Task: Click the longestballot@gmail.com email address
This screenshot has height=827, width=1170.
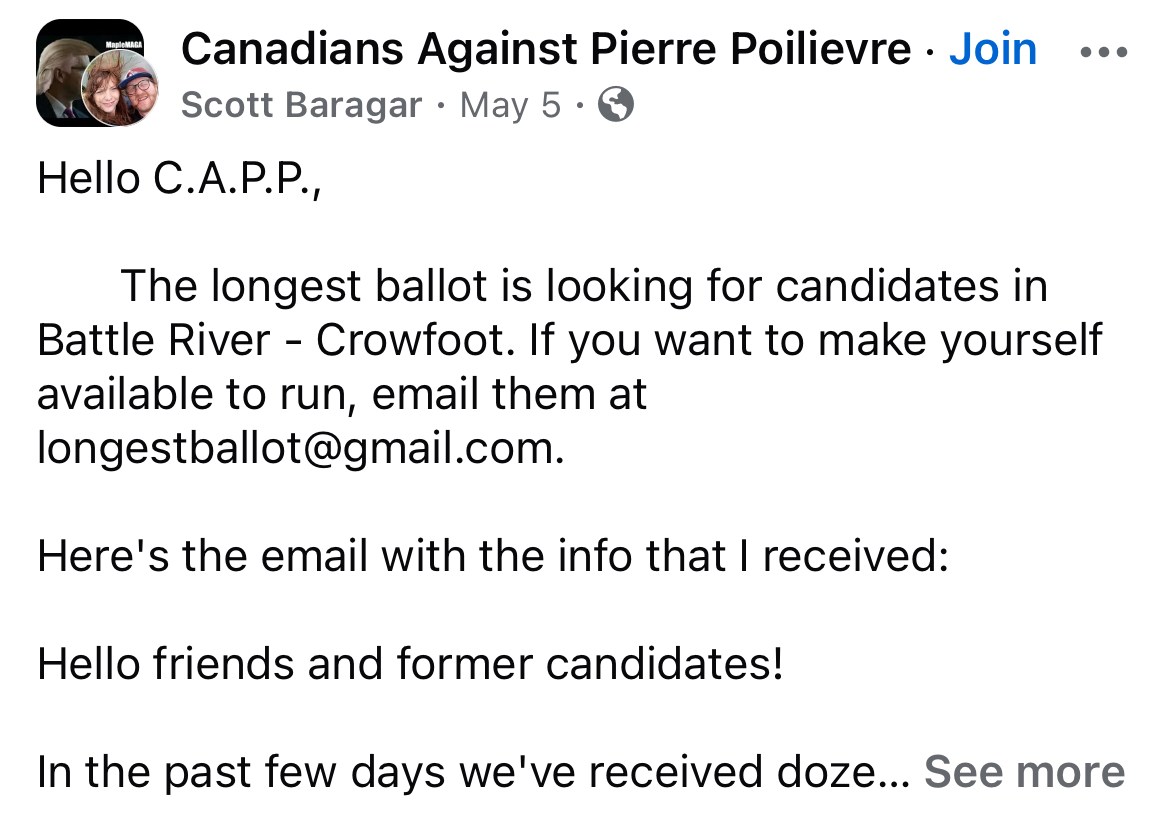Action: pyautogui.click(x=300, y=447)
